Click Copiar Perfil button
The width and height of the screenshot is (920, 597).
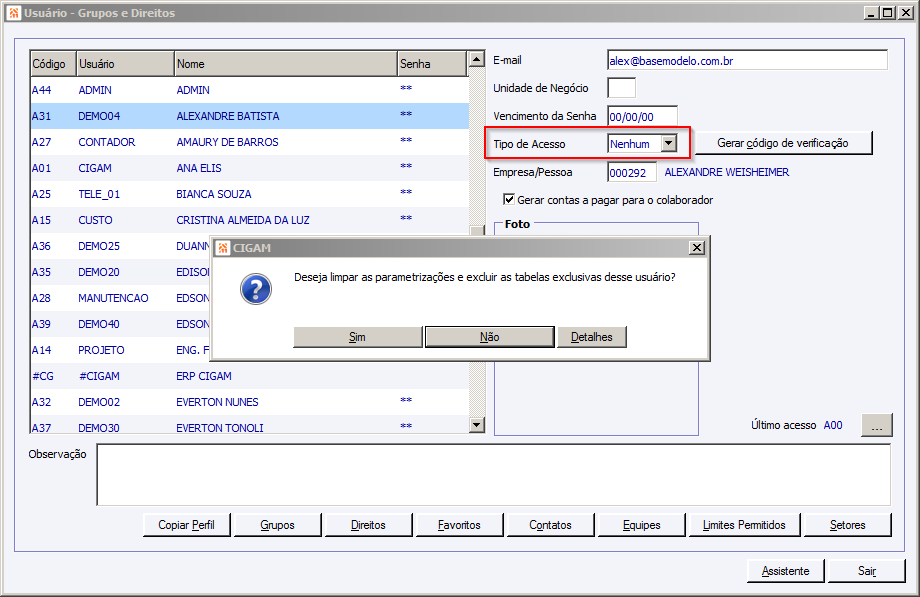tap(187, 525)
